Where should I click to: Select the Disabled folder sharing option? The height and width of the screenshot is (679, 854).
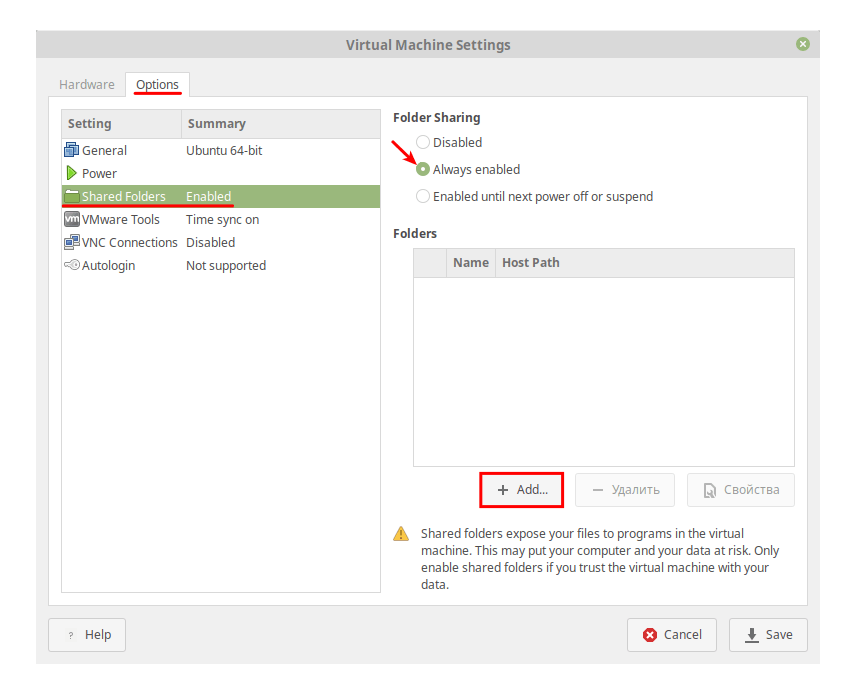423,142
